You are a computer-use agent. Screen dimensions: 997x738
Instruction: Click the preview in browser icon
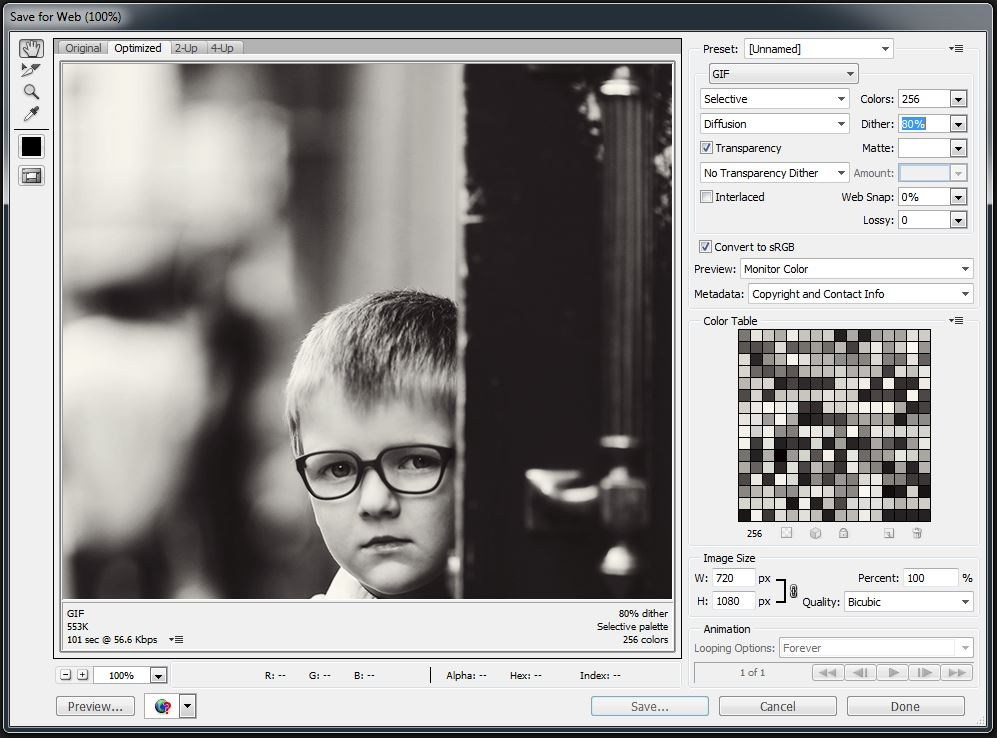tap(162, 707)
